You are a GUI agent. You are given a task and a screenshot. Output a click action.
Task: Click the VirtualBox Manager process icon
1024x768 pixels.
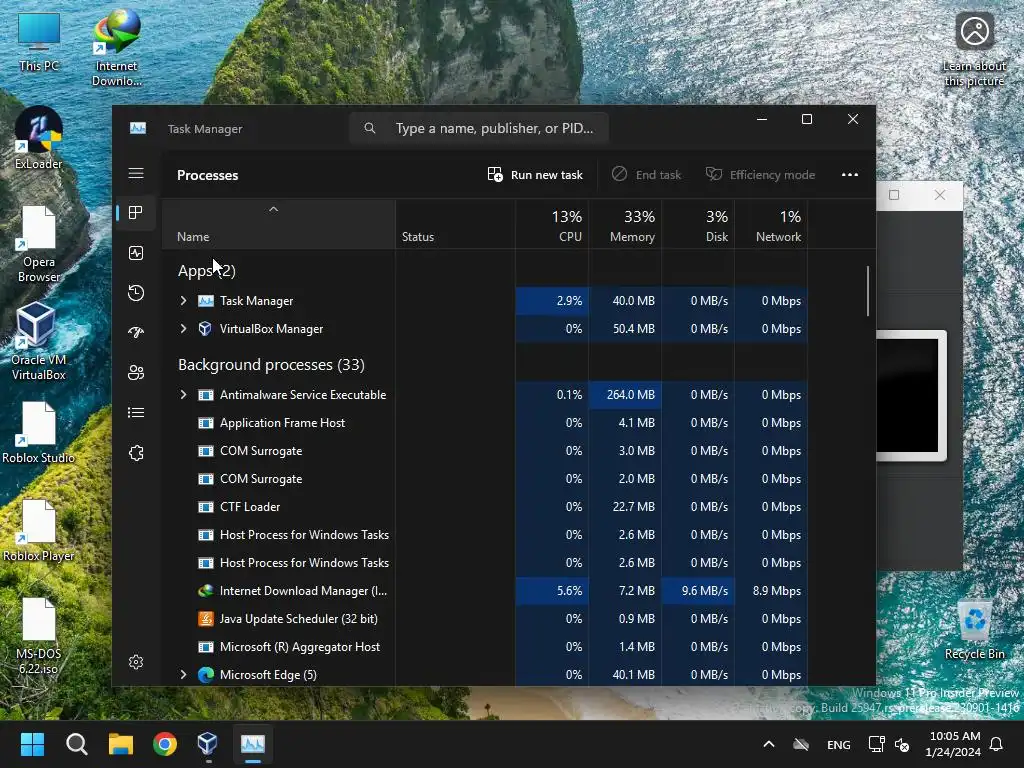pyautogui.click(x=205, y=328)
